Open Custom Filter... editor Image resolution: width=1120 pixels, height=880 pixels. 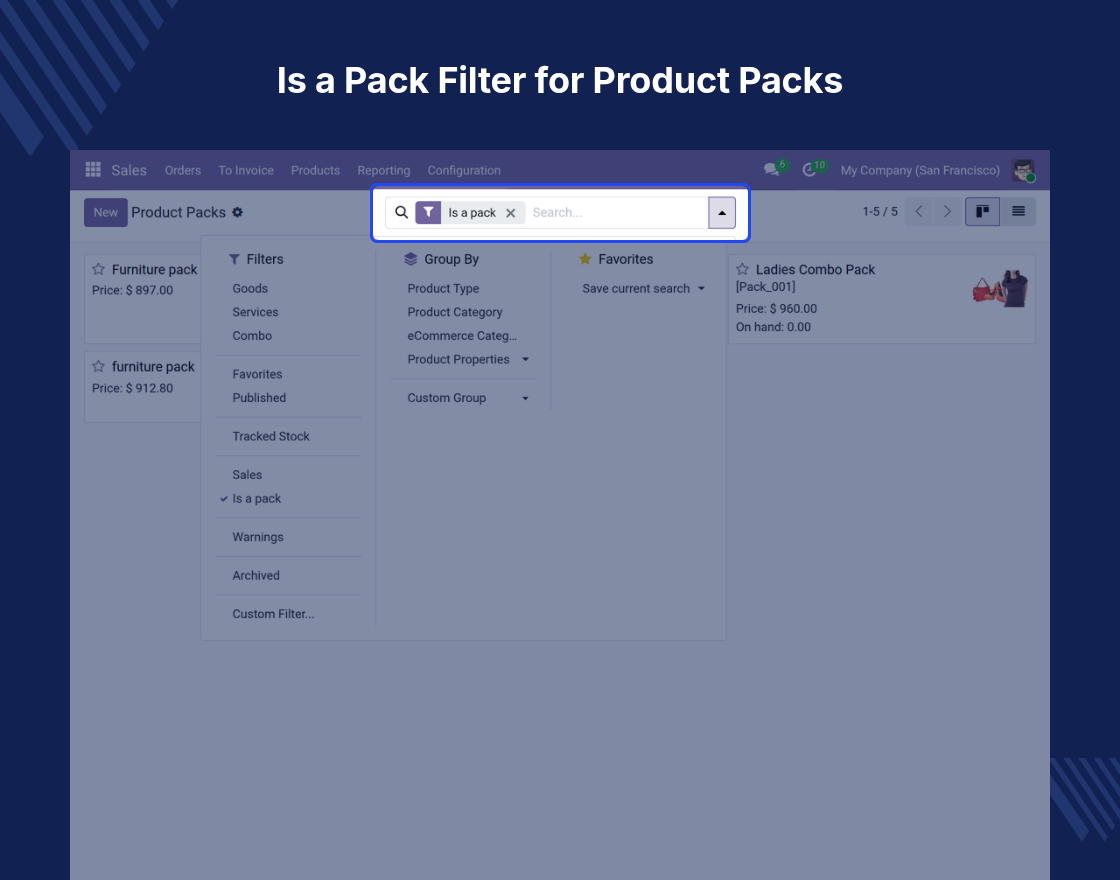(273, 614)
